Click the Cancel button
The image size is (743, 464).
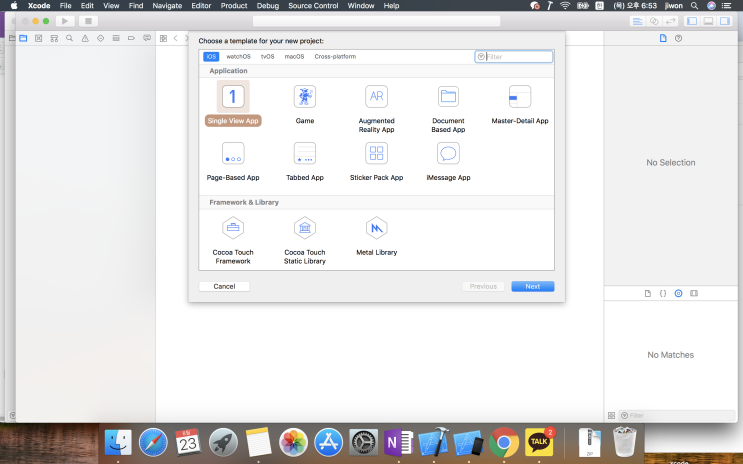pos(224,286)
